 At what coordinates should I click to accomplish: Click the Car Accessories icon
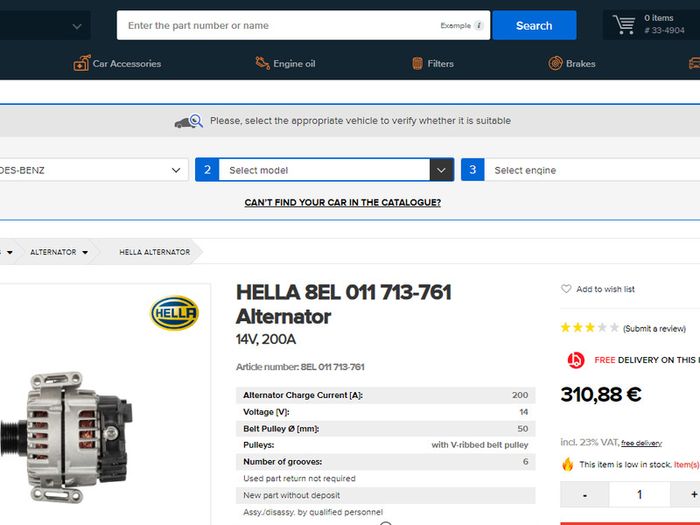pyautogui.click(x=82, y=63)
